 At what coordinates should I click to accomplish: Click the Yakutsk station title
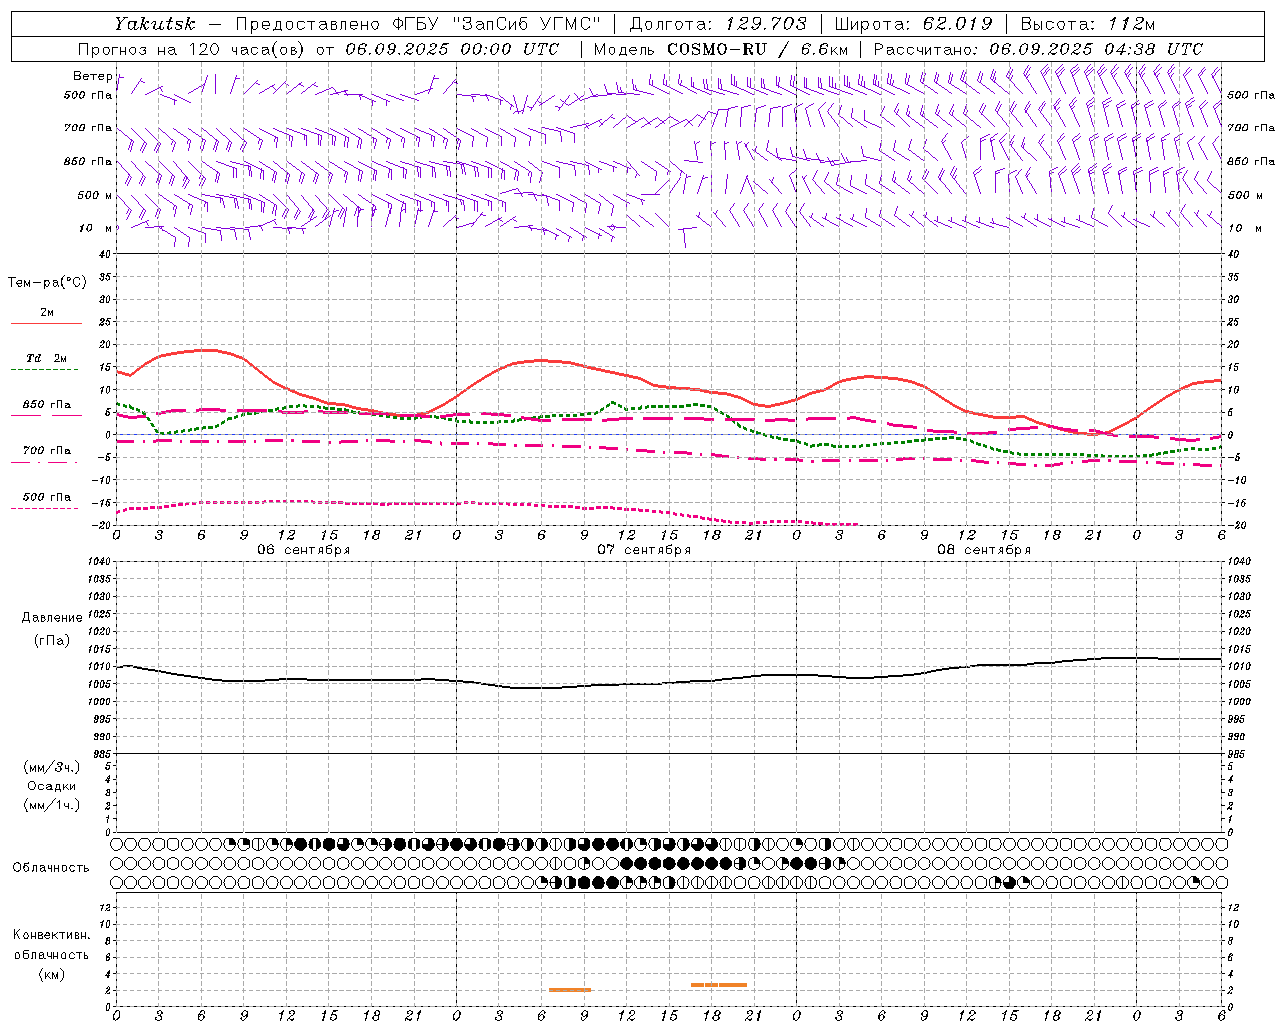tap(154, 23)
